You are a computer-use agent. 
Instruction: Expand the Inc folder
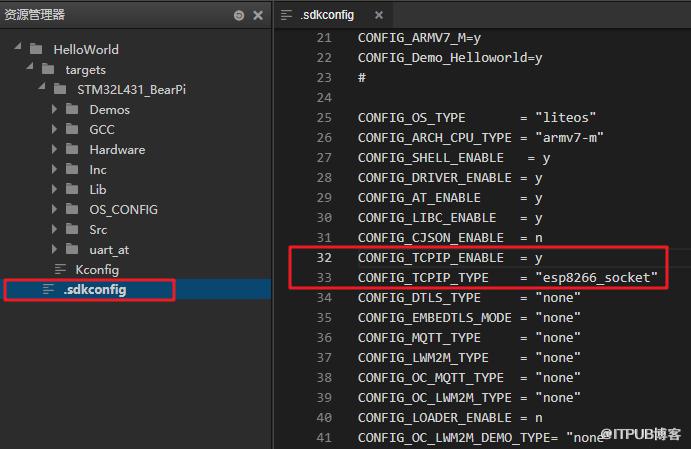point(54,169)
